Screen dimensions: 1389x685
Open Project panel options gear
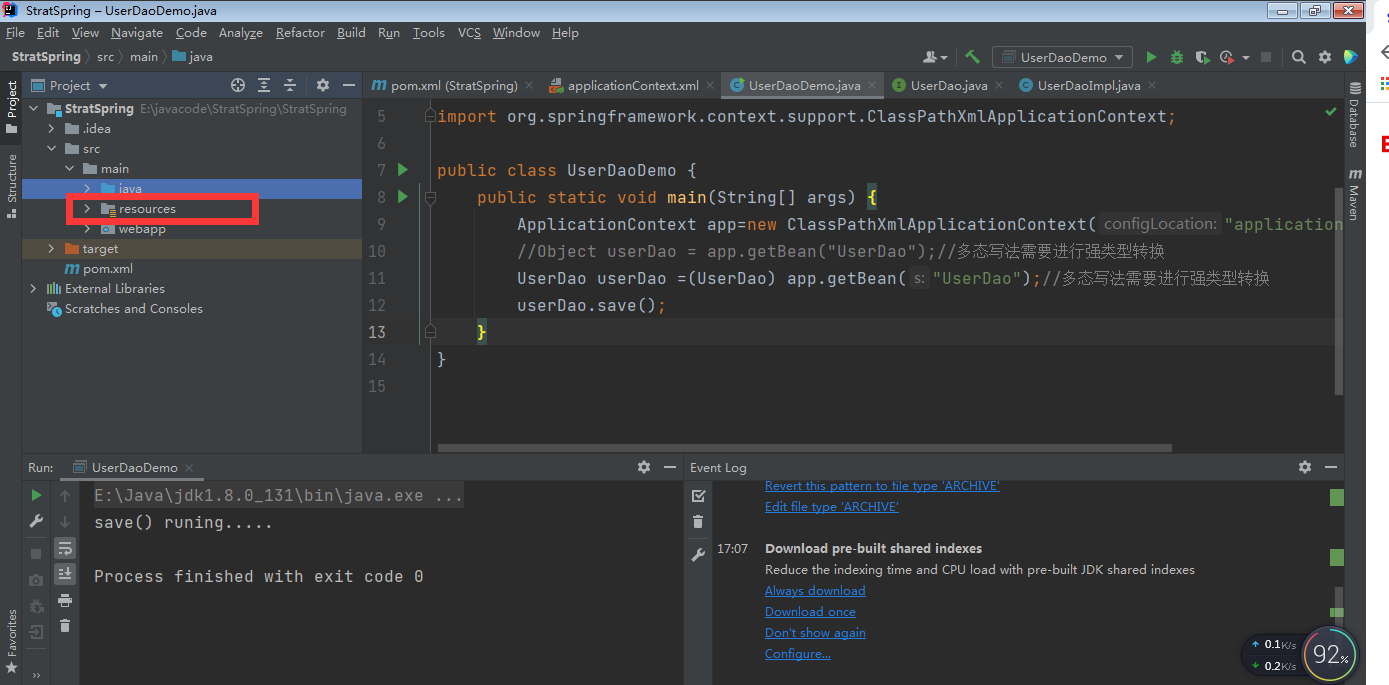click(322, 85)
